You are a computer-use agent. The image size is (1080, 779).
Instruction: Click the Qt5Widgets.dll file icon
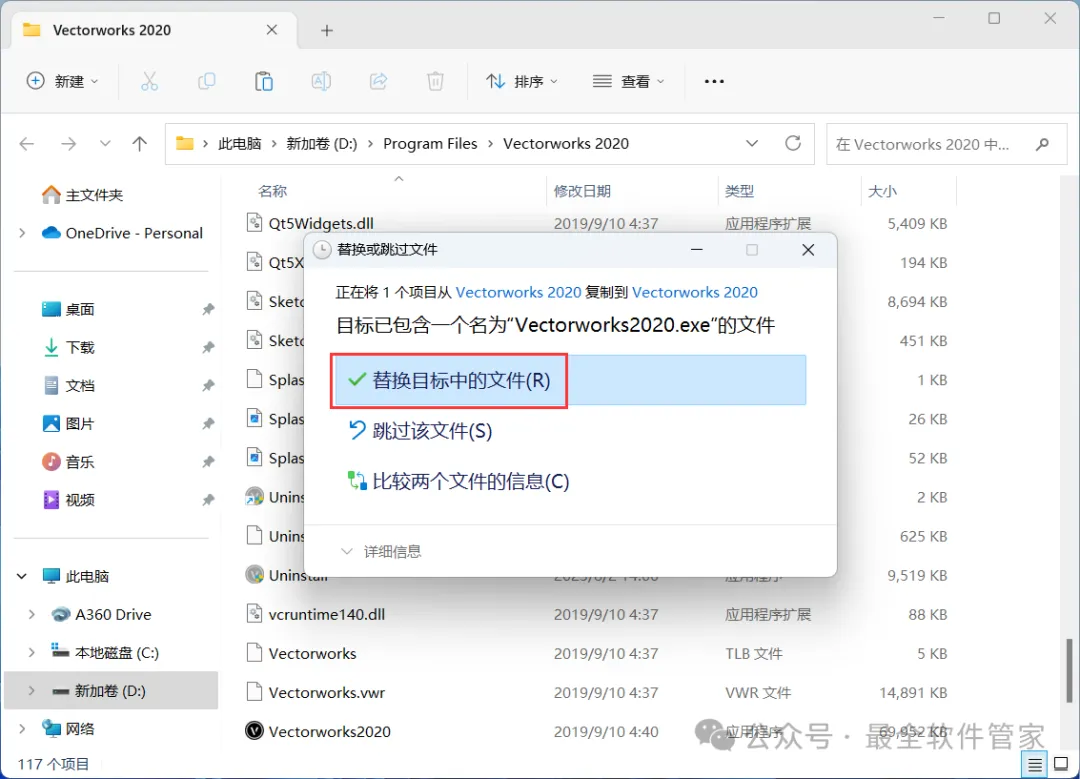[x=254, y=222]
